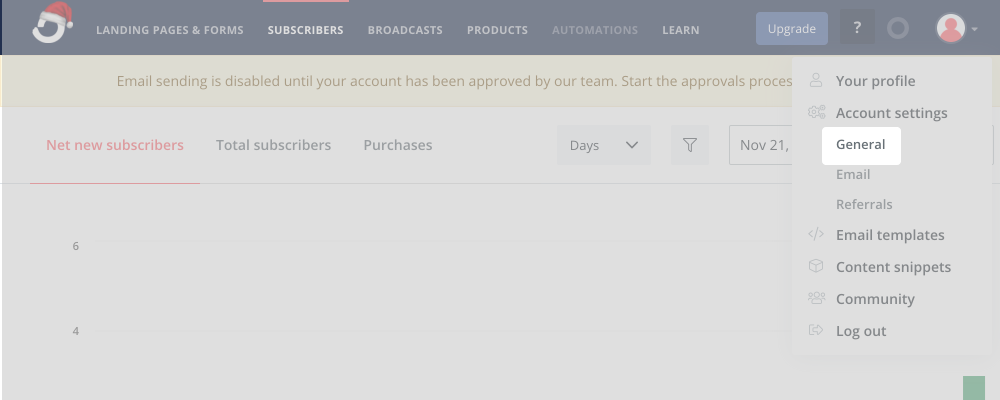This screenshot has width=1000, height=400.
Task: Open the question mark help icon
Action: pos(857,29)
